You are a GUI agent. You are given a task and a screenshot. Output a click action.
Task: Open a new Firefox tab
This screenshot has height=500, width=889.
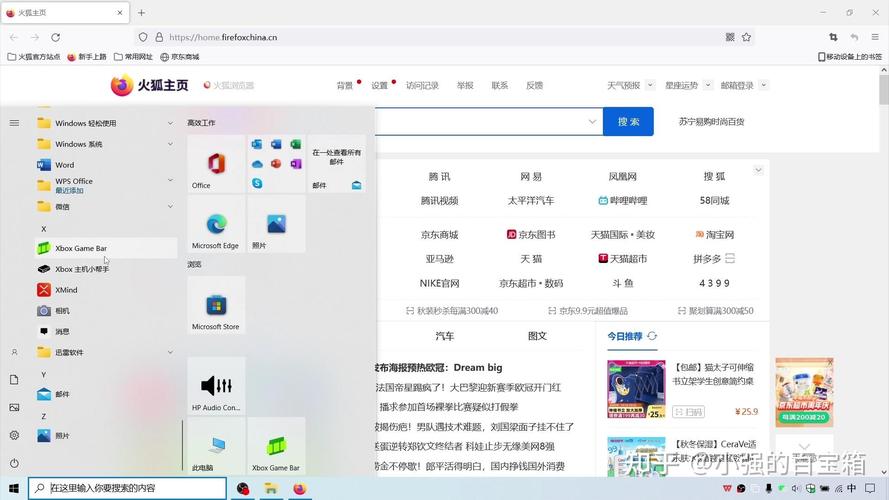coord(141,12)
